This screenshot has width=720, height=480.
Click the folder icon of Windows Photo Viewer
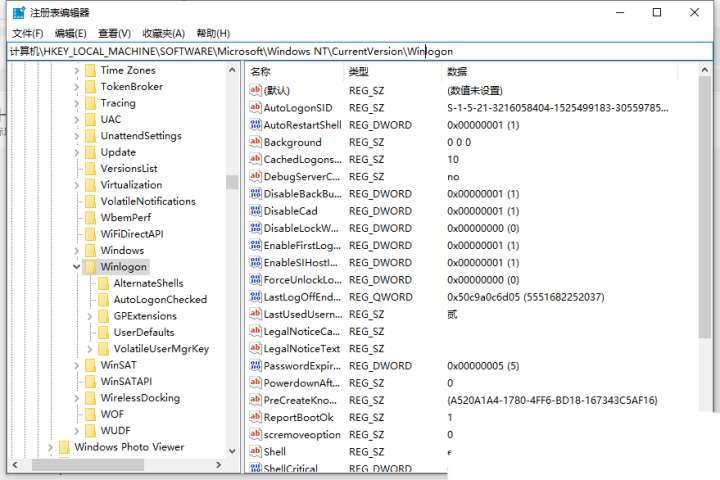pos(65,447)
